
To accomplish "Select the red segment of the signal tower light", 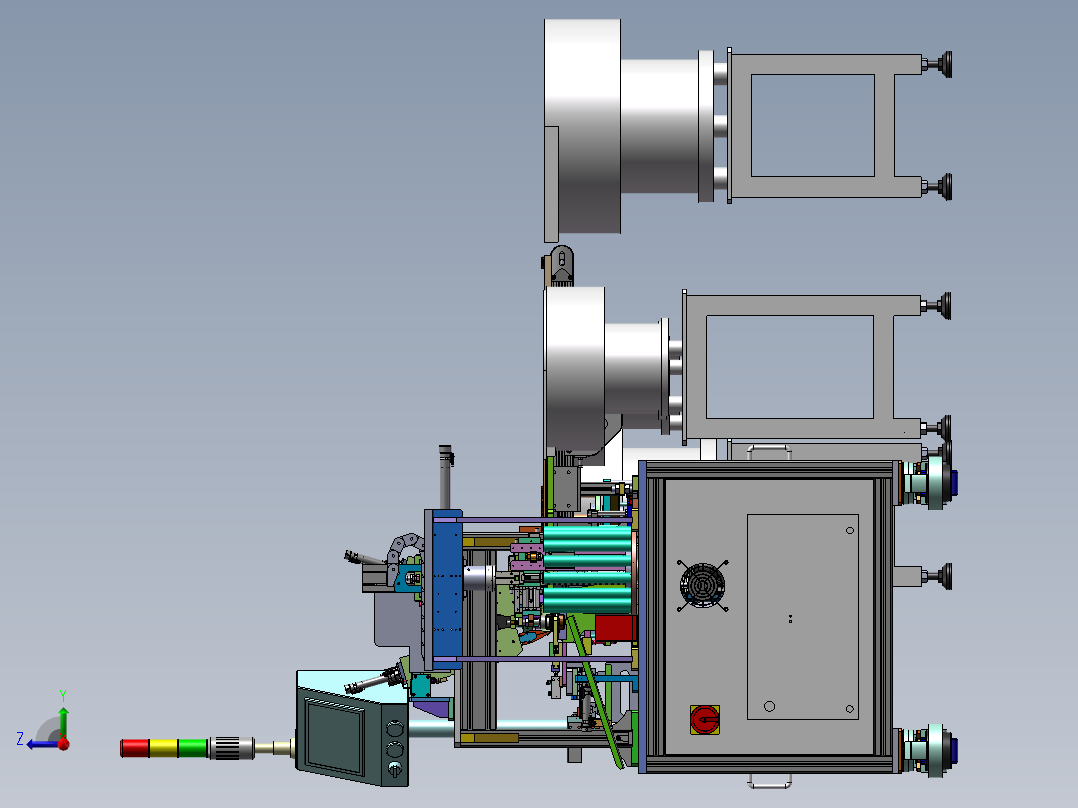I will click(135, 748).
